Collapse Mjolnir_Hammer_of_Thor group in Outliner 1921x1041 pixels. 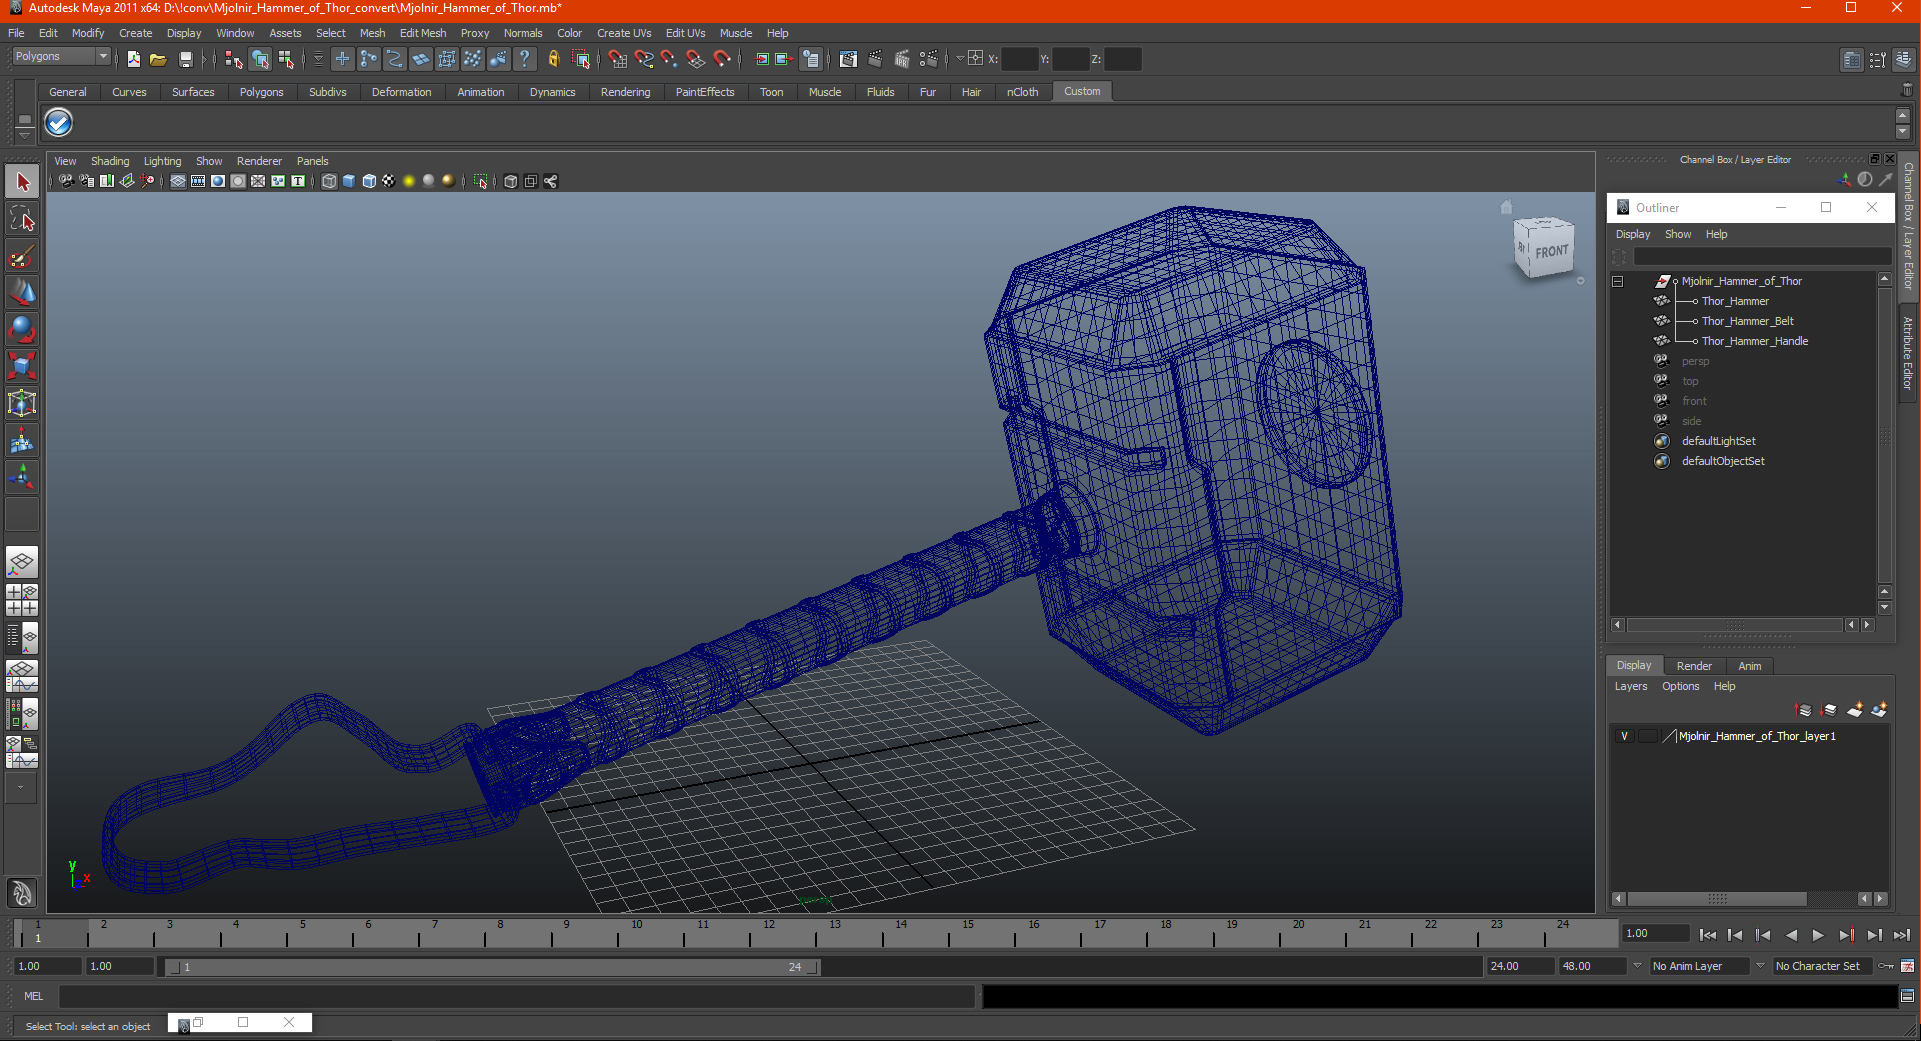click(1617, 281)
